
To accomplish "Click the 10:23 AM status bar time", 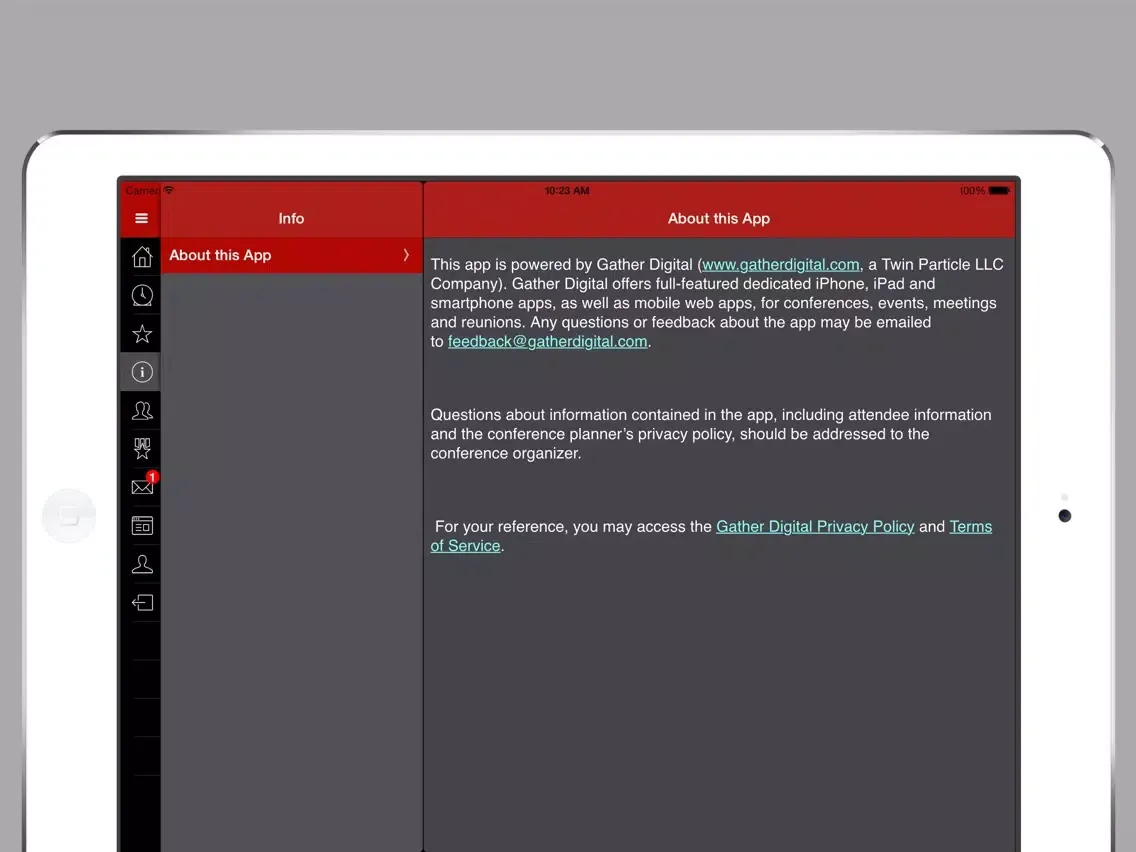I will (567, 191).
